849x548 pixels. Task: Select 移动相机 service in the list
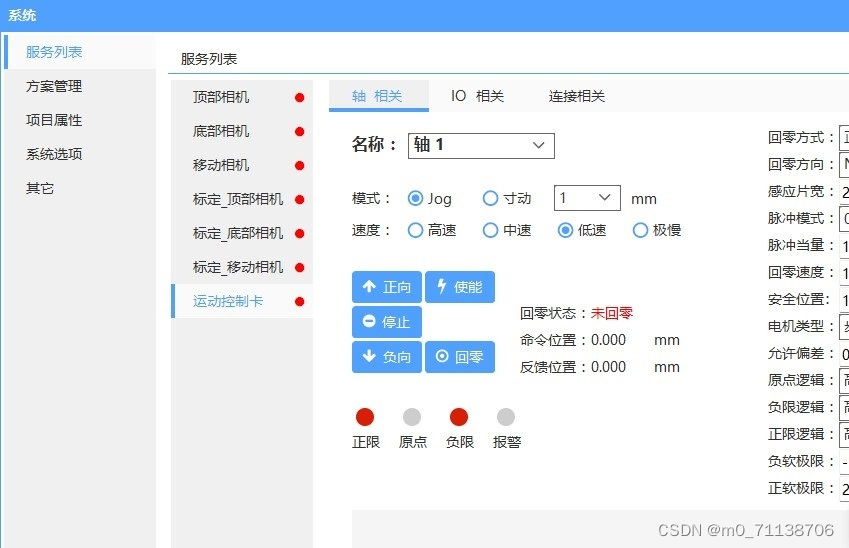242,165
